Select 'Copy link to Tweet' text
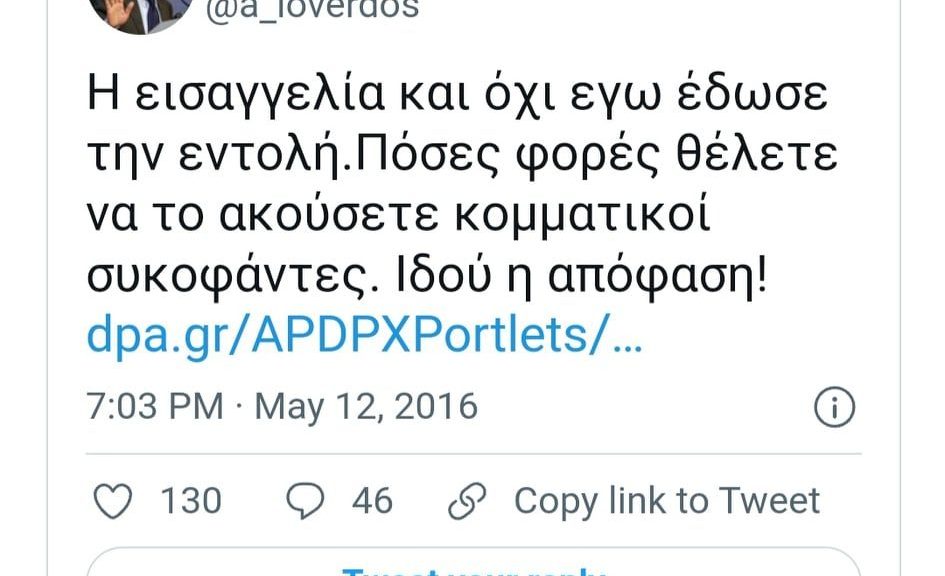 (667, 501)
